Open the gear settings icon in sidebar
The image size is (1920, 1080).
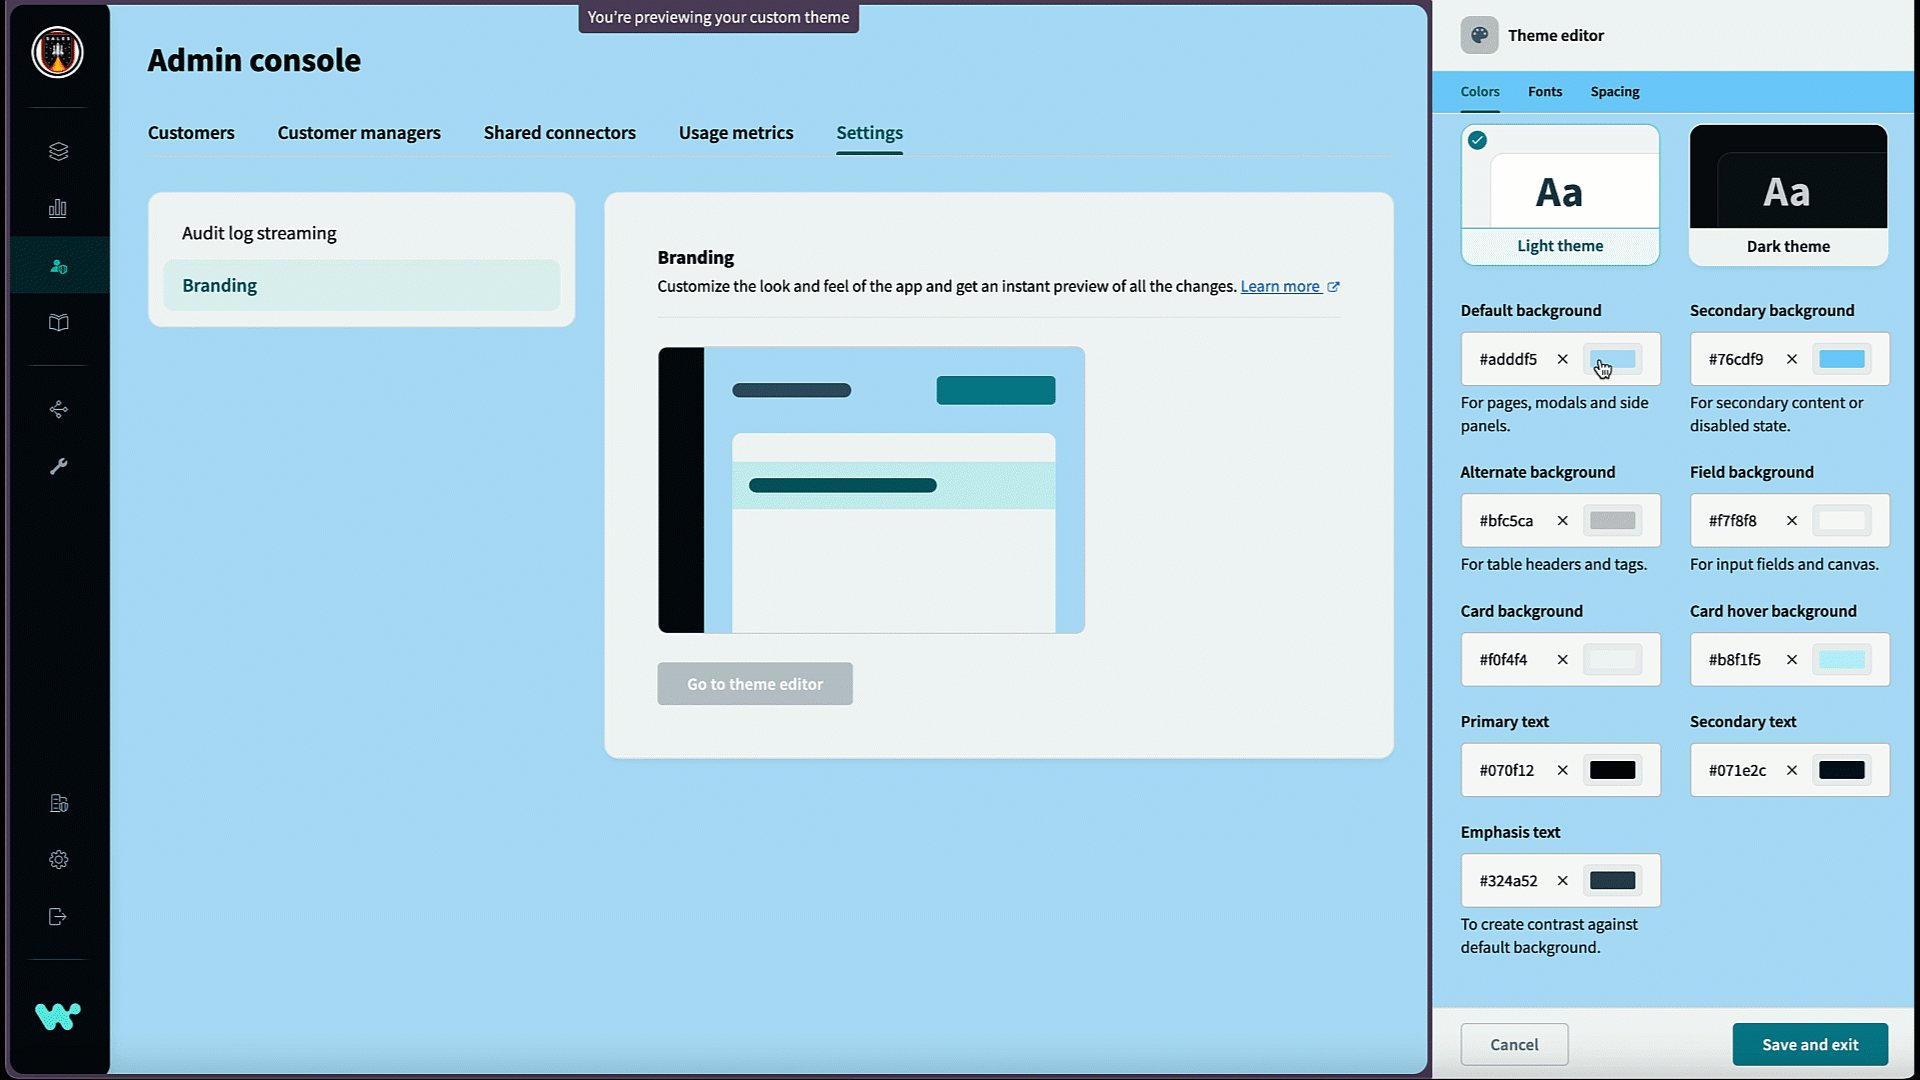click(x=58, y=859)
